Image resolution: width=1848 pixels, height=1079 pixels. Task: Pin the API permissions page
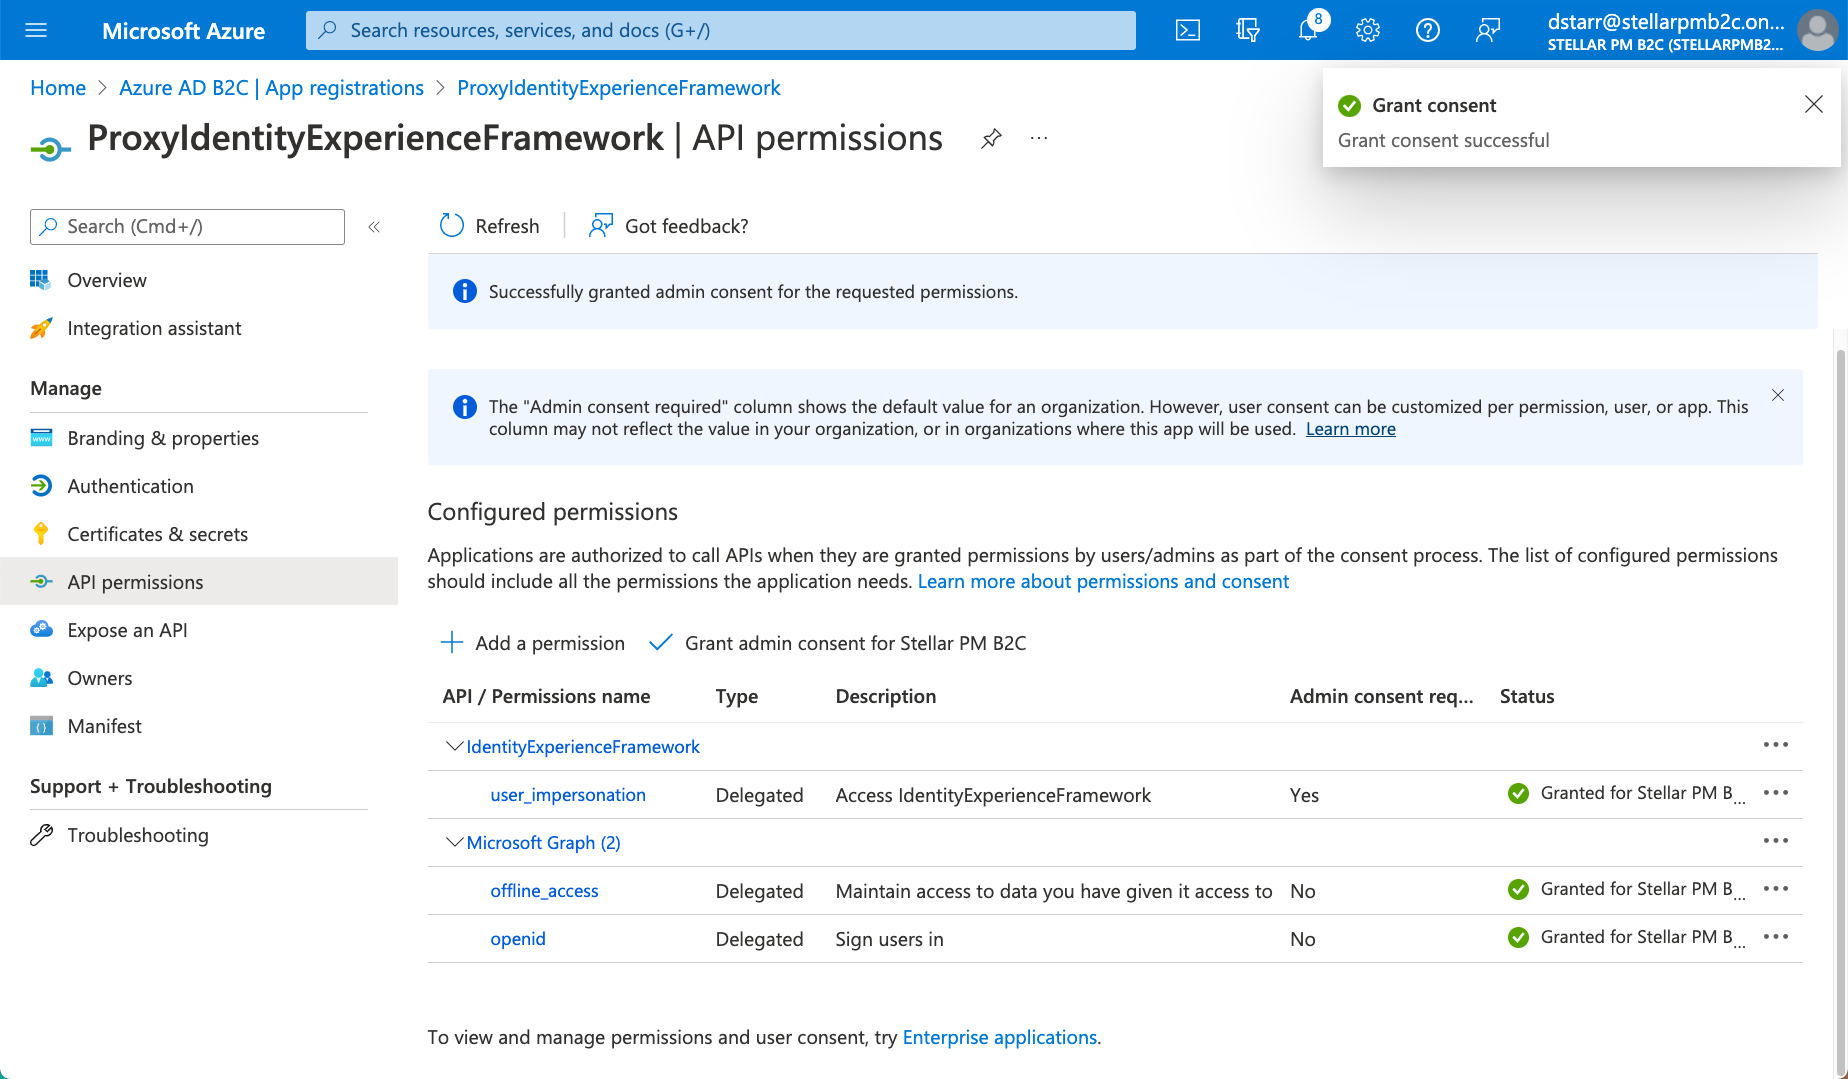990,139
